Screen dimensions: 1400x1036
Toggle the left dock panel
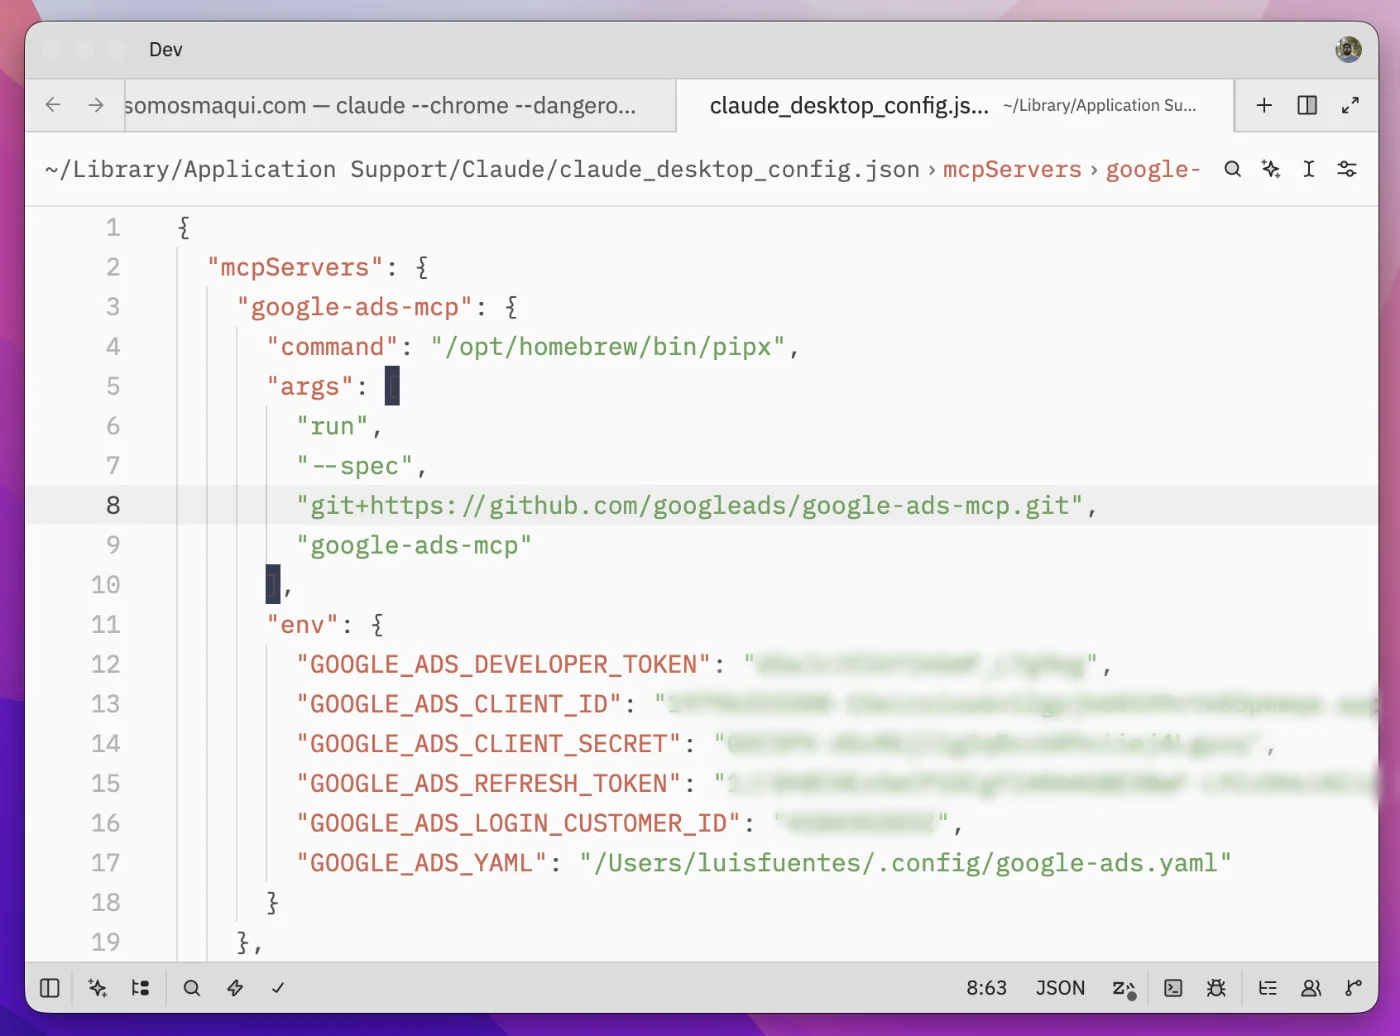[50, 988]
